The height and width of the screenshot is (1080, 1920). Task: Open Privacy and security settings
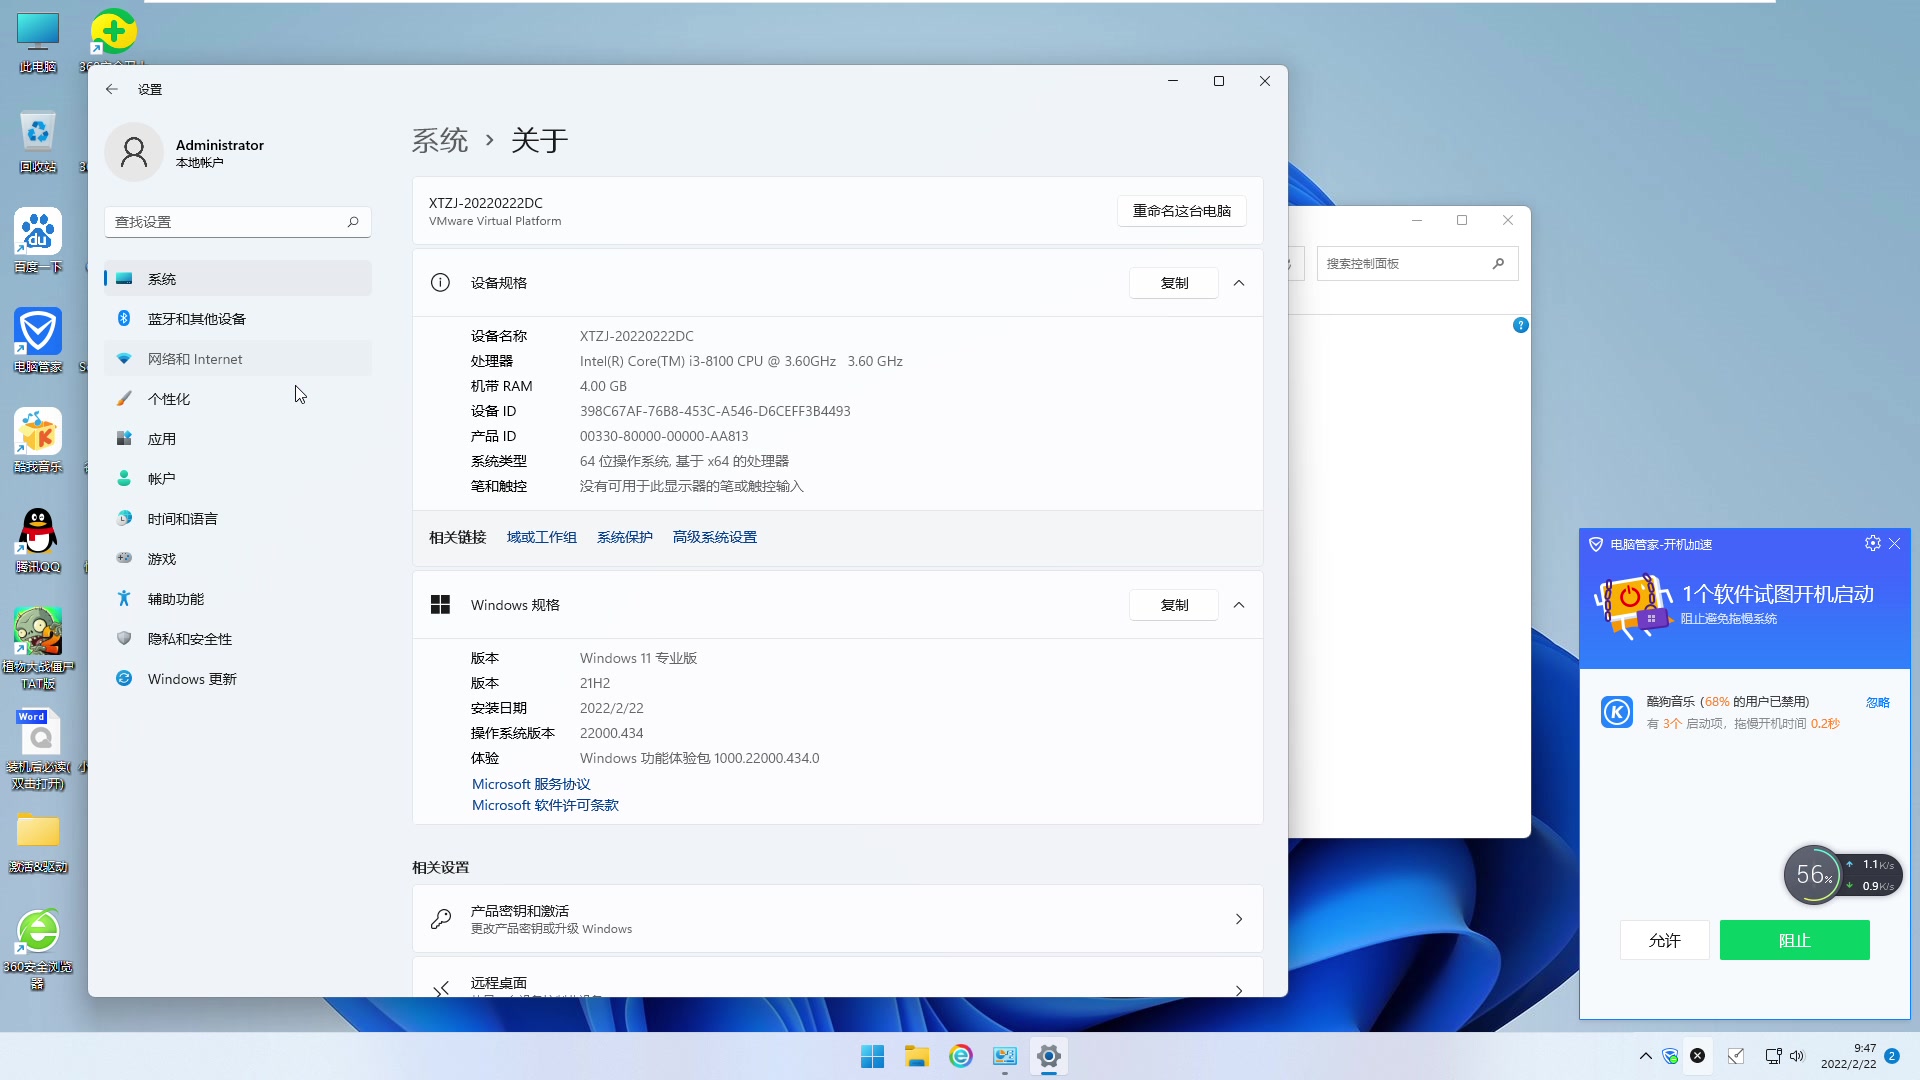(x=238, y=639)
